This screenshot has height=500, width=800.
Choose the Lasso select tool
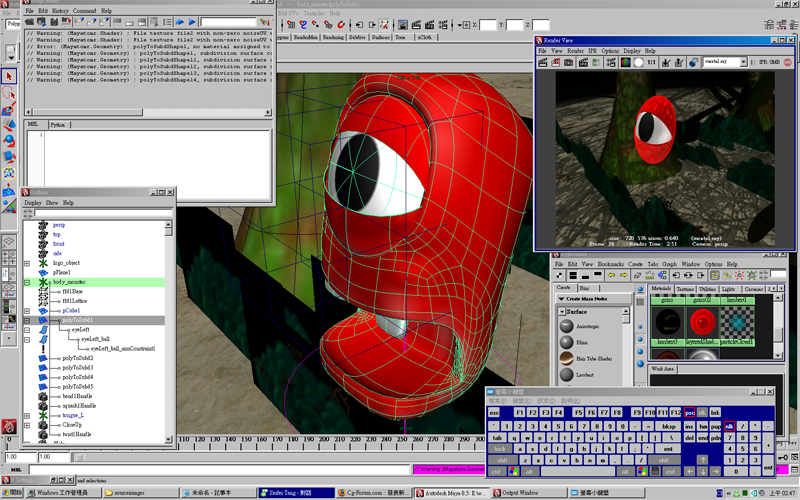(9, 92)
